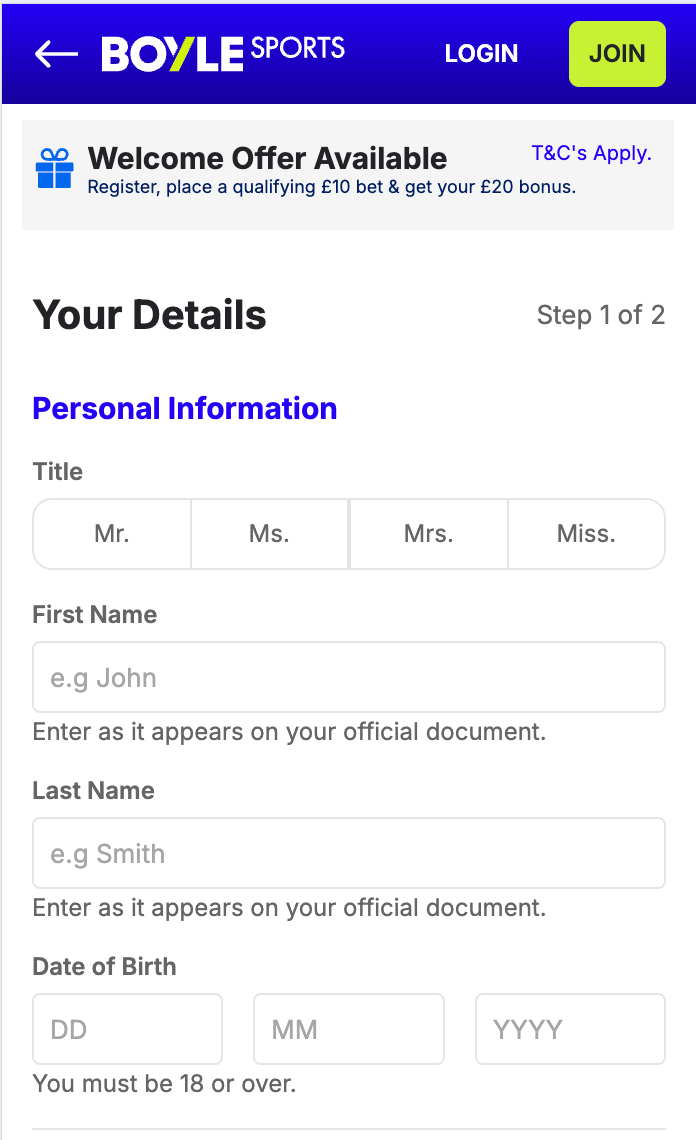
Task: Click the Step 1 of 2 indicator
Action: [x=601, y=315]
